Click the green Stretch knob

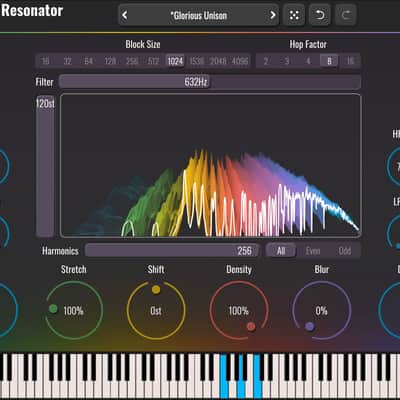[x=74, y=310]
